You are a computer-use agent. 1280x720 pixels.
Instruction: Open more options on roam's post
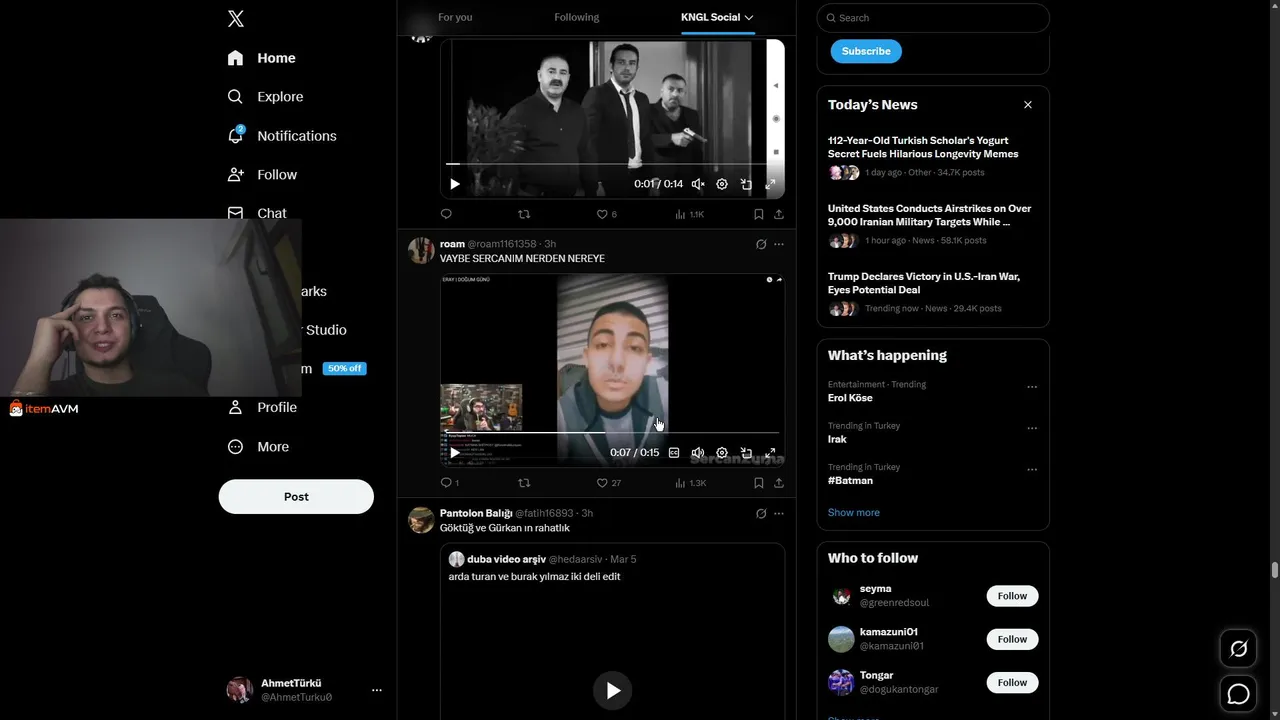[x=779, y=244]
